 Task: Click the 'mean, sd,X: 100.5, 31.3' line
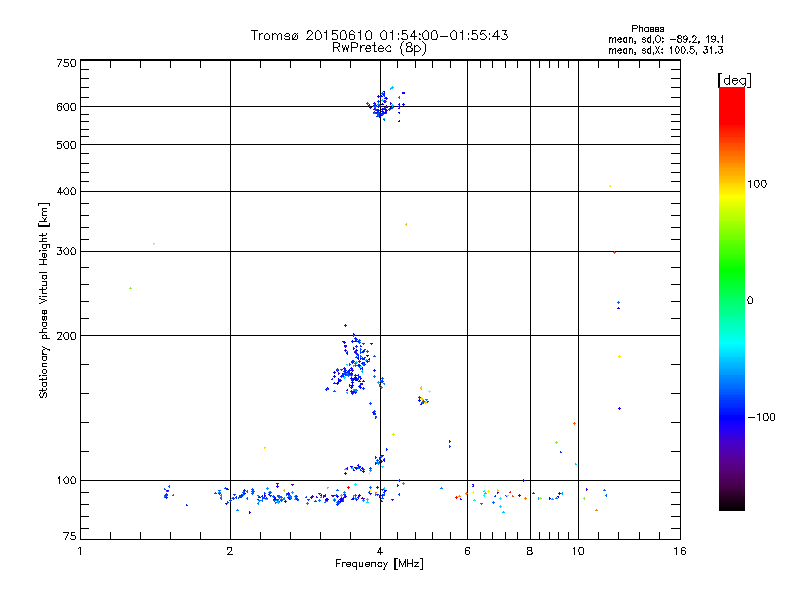666,51
